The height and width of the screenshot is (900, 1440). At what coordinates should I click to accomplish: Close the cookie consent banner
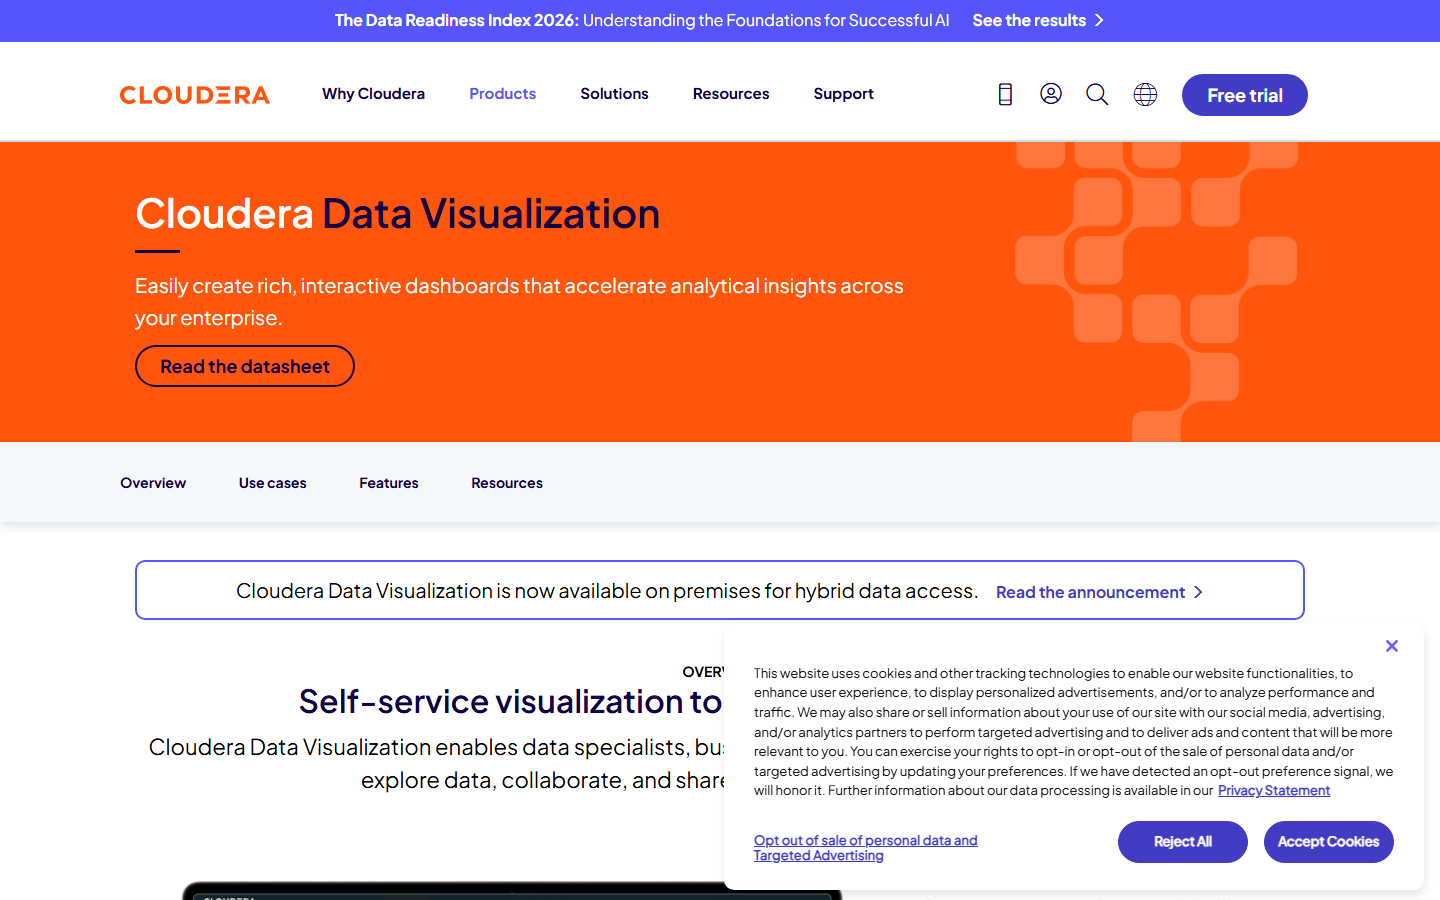click(1392, 646)
